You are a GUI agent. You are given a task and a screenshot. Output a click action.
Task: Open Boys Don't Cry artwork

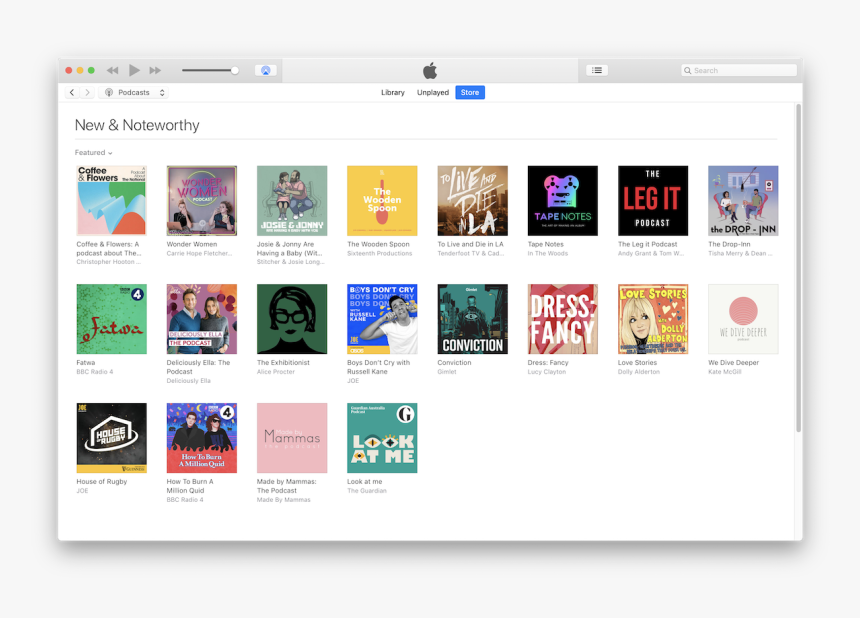(x=382, y=319)
